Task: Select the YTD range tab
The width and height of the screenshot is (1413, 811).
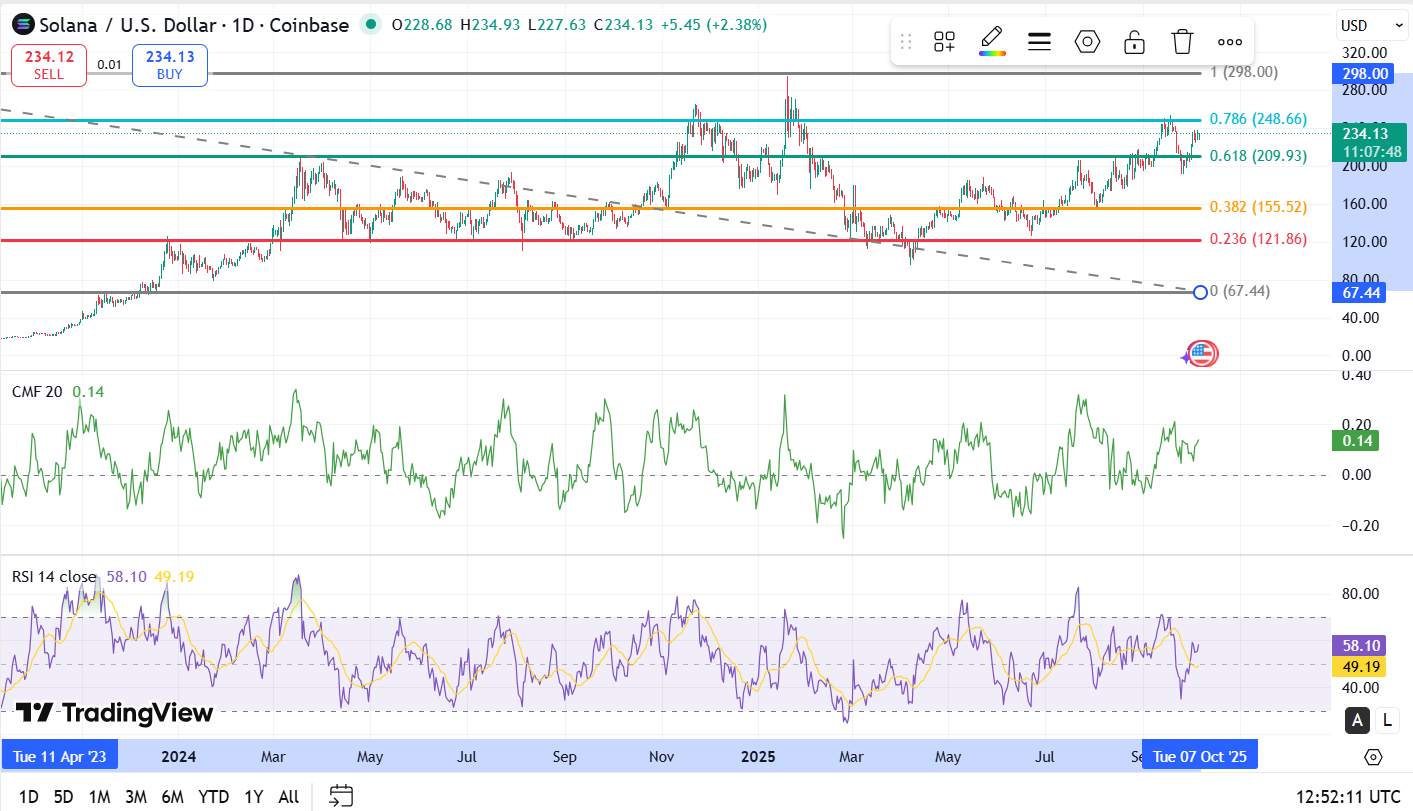Action: pos(212,796)
